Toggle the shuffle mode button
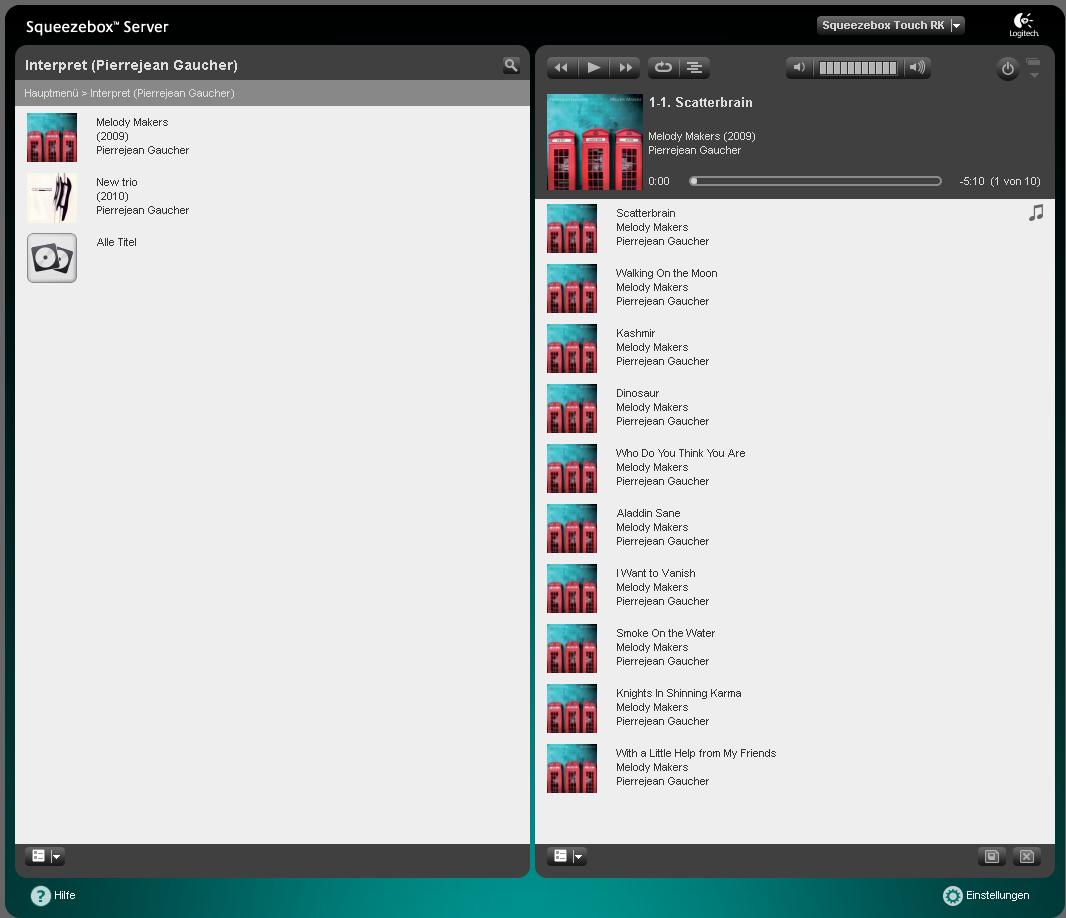 pyautogui.click(x=694, y=67)
